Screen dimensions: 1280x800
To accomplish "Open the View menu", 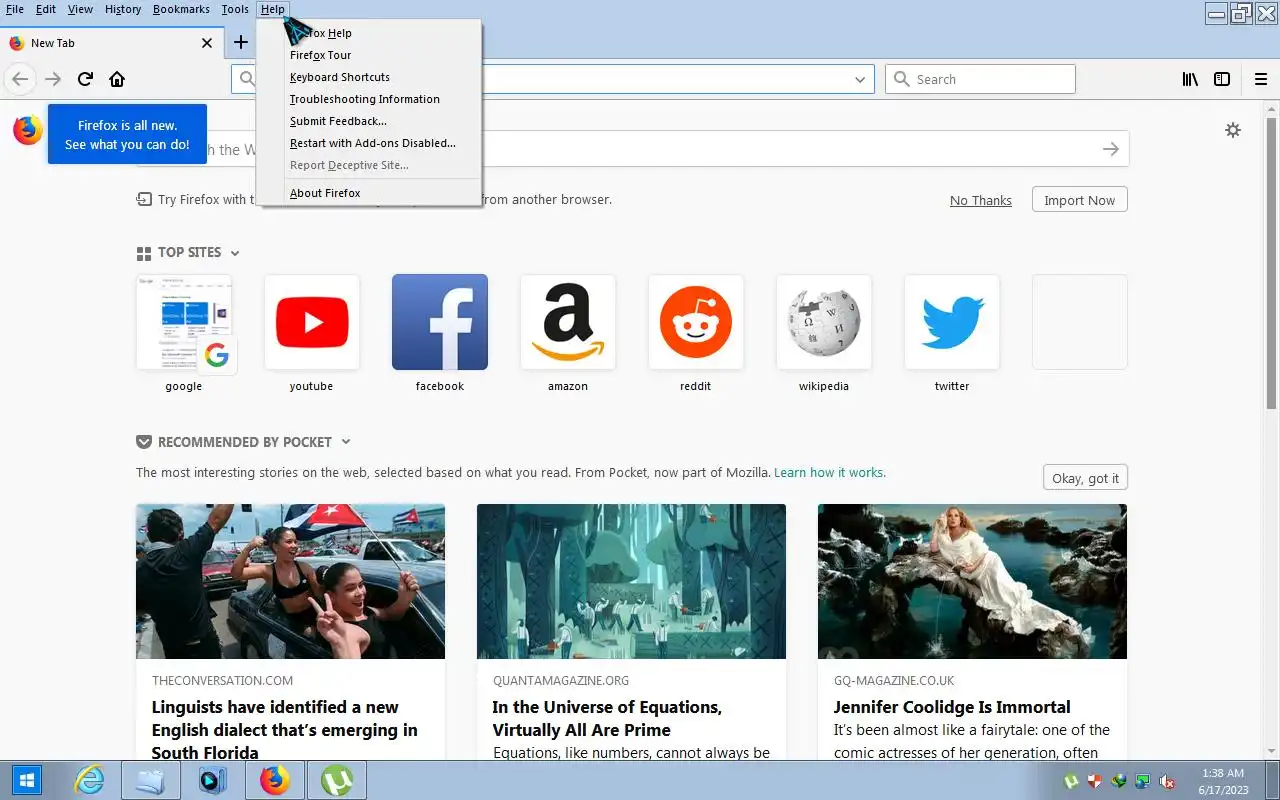I will click(80, 9).
